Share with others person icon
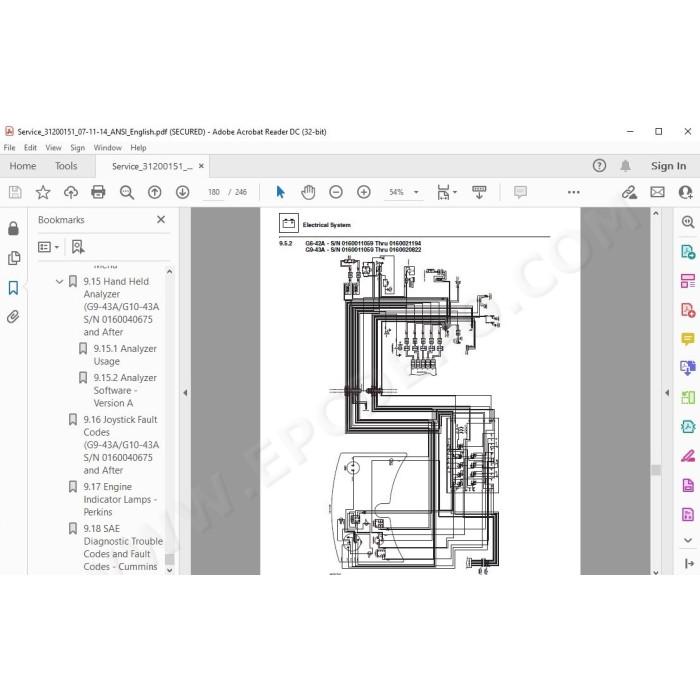 [x=685, y=192]
